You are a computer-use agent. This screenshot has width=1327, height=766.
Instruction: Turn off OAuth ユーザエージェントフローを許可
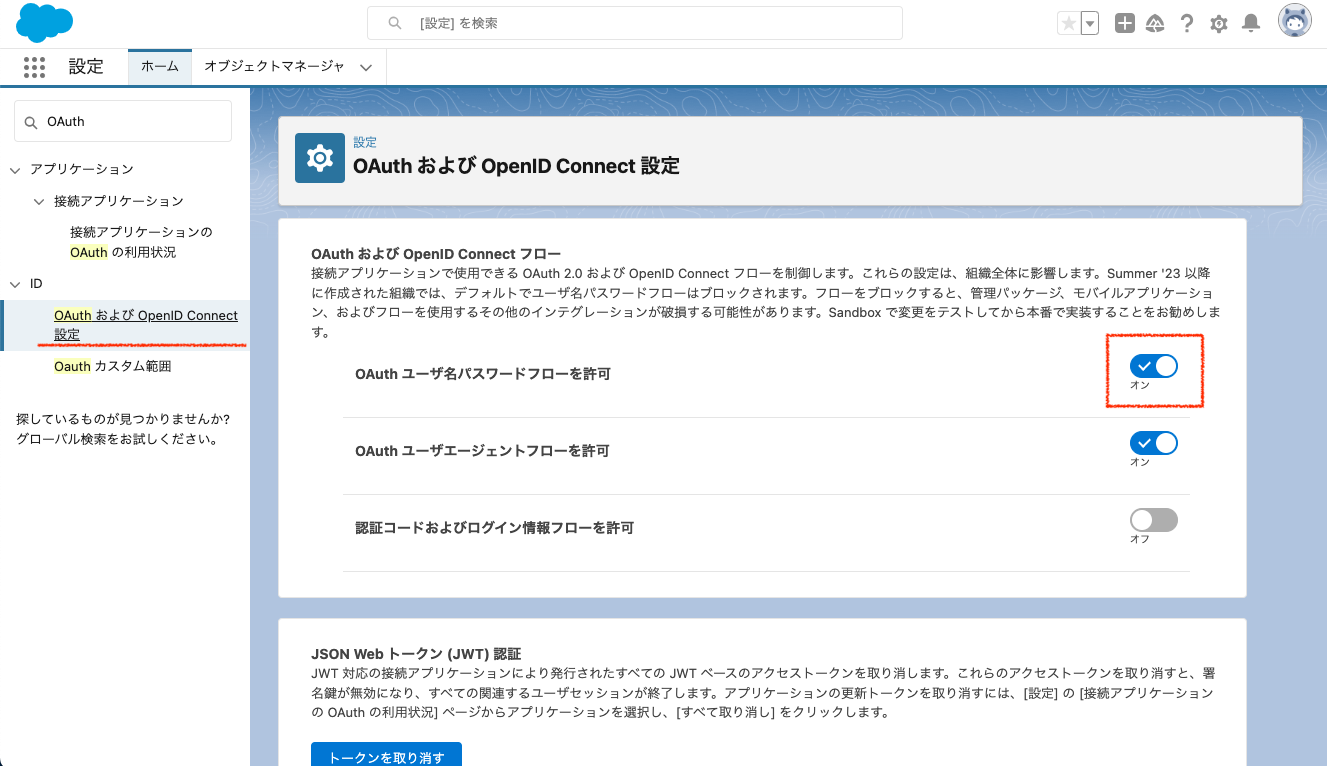click(1154, 443)
